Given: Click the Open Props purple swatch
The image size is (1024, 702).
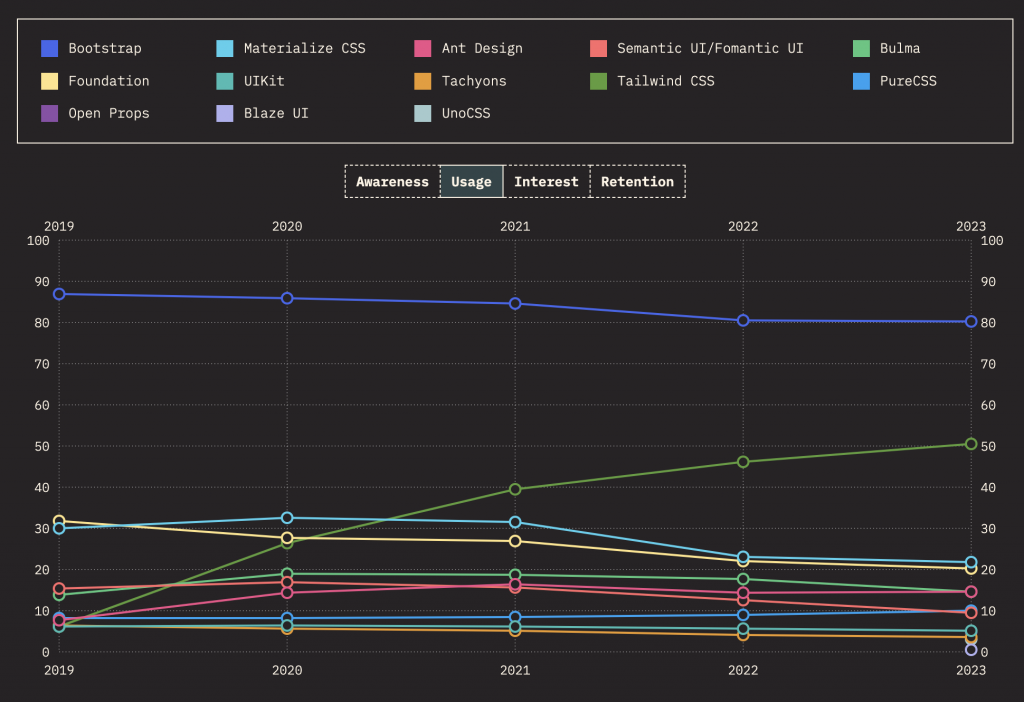Looking at the screenshot, I should 50,114.
